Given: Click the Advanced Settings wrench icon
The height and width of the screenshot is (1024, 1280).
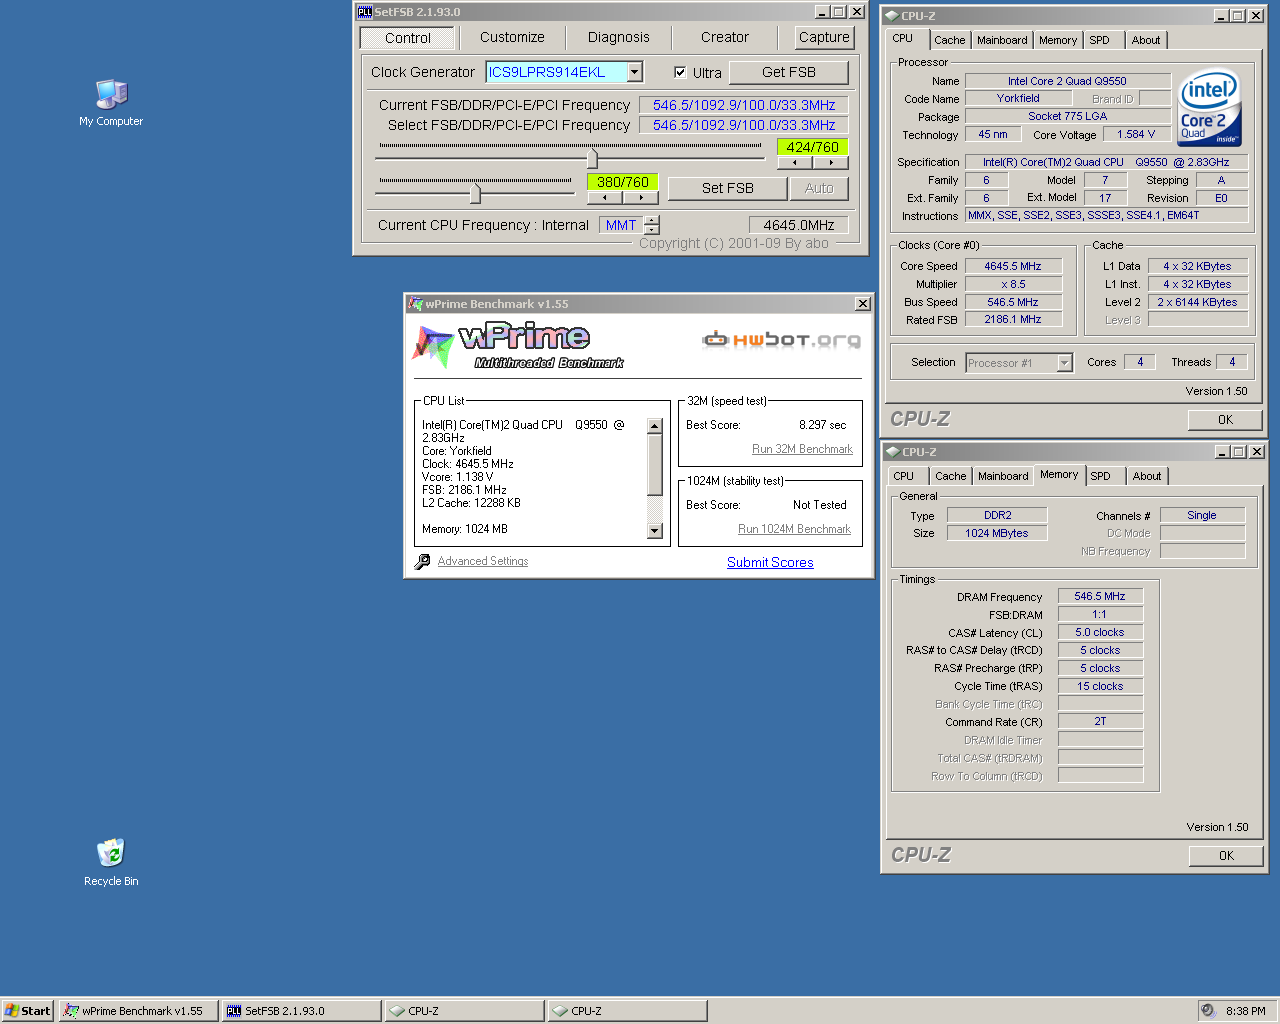Looking at the screenshot, I should coord(422,562).
